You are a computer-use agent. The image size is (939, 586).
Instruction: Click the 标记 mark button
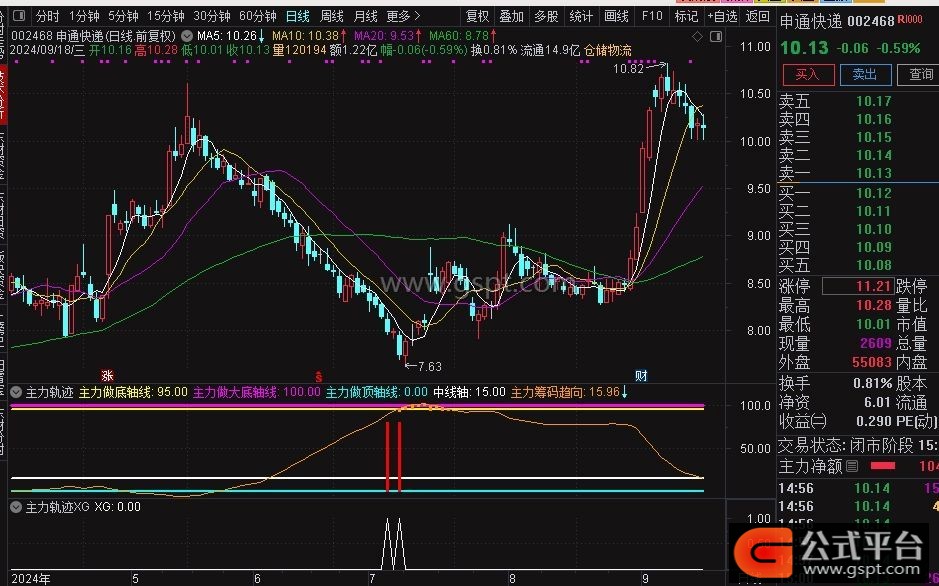(686, 16)
